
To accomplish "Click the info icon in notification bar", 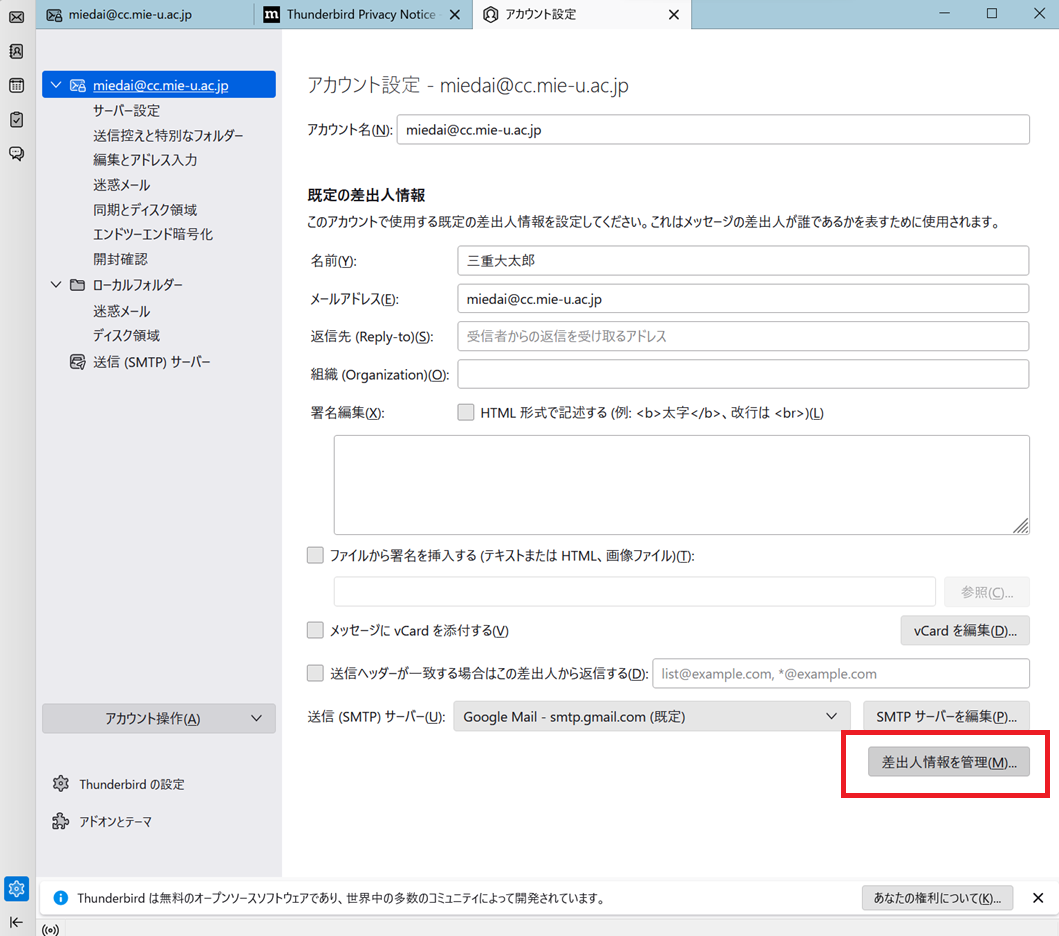I will click(x=60, y=898).
